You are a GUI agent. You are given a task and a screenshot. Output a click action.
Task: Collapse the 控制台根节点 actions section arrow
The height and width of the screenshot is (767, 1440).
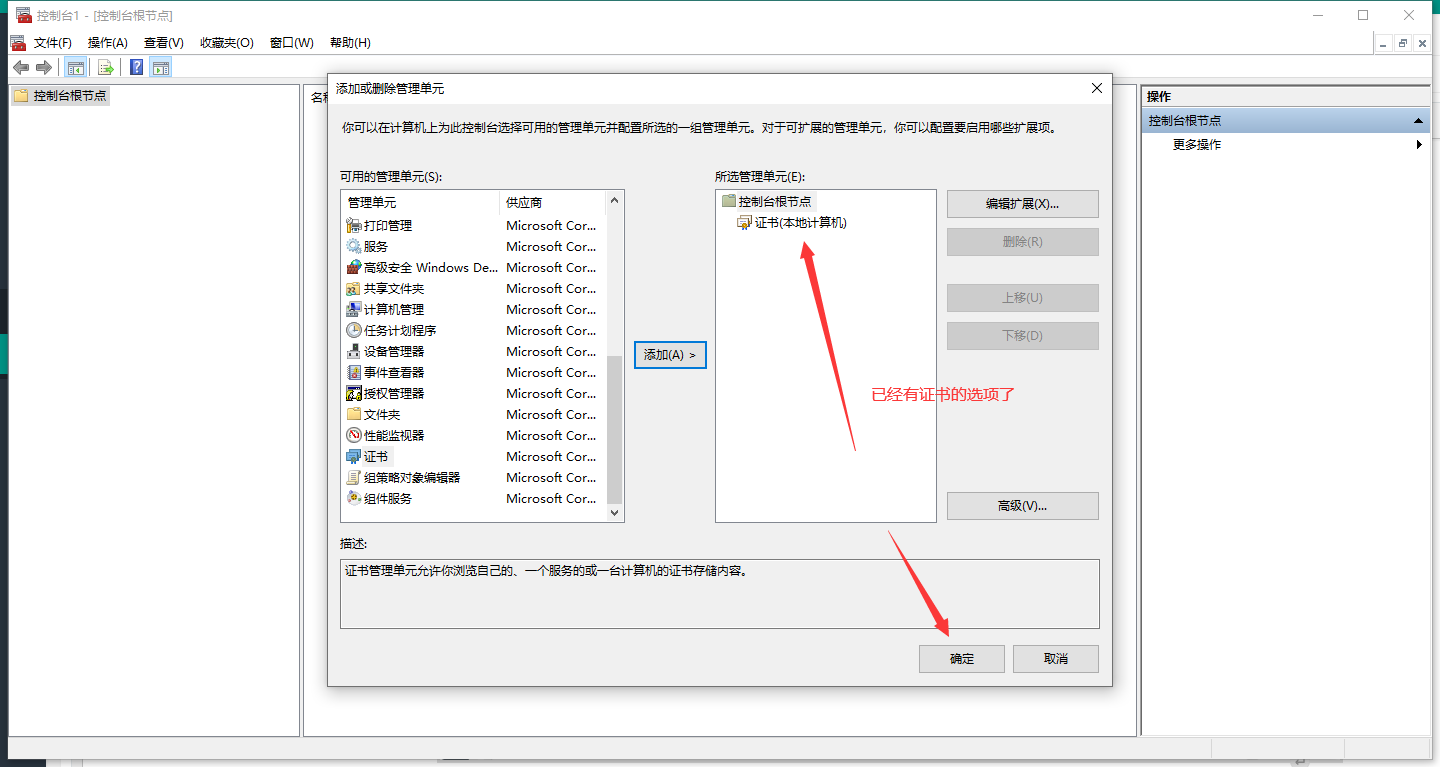(x=1418, y=121)
